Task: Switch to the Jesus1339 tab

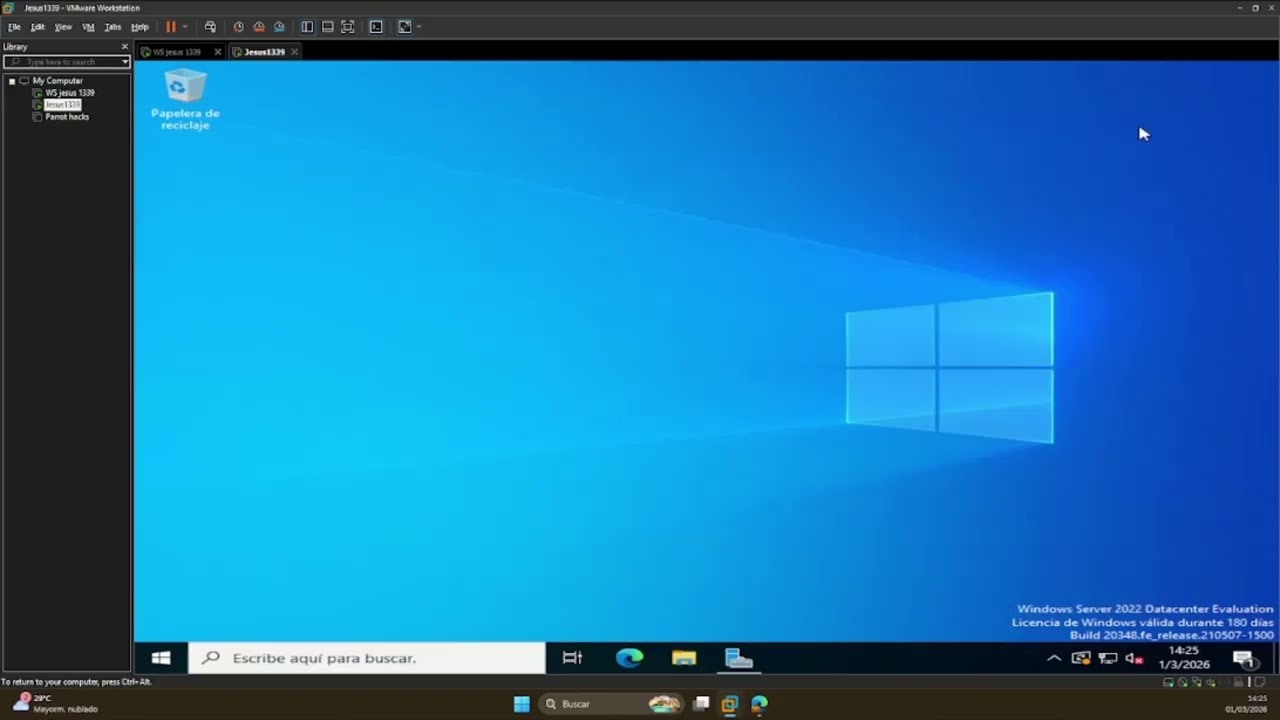Action: (x=264, y=52)
